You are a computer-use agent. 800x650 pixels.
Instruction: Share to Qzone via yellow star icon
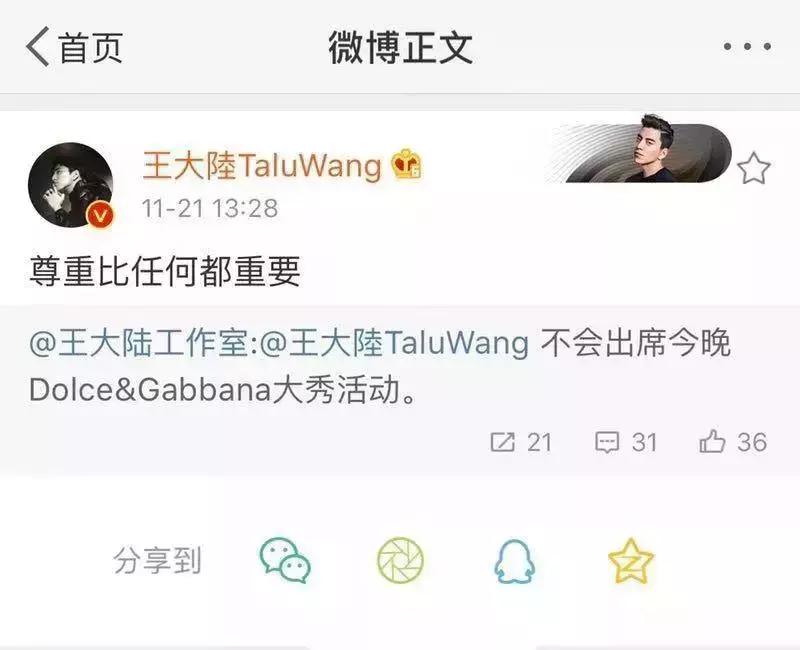coord(631,561)
